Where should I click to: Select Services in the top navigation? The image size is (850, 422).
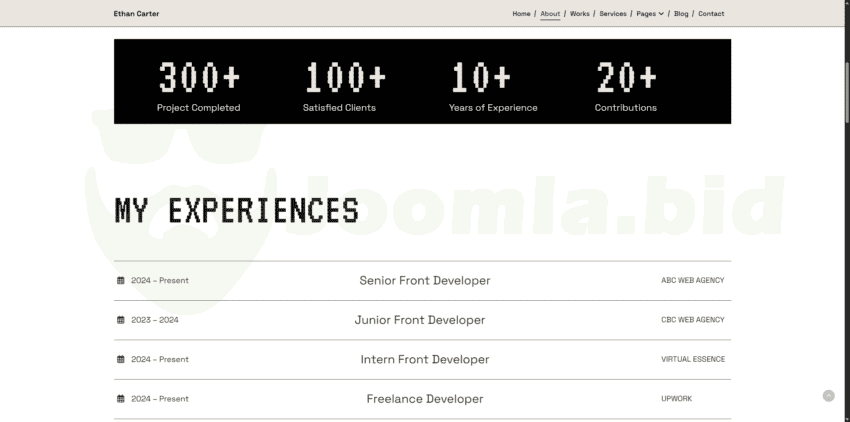tap(613, 14)
